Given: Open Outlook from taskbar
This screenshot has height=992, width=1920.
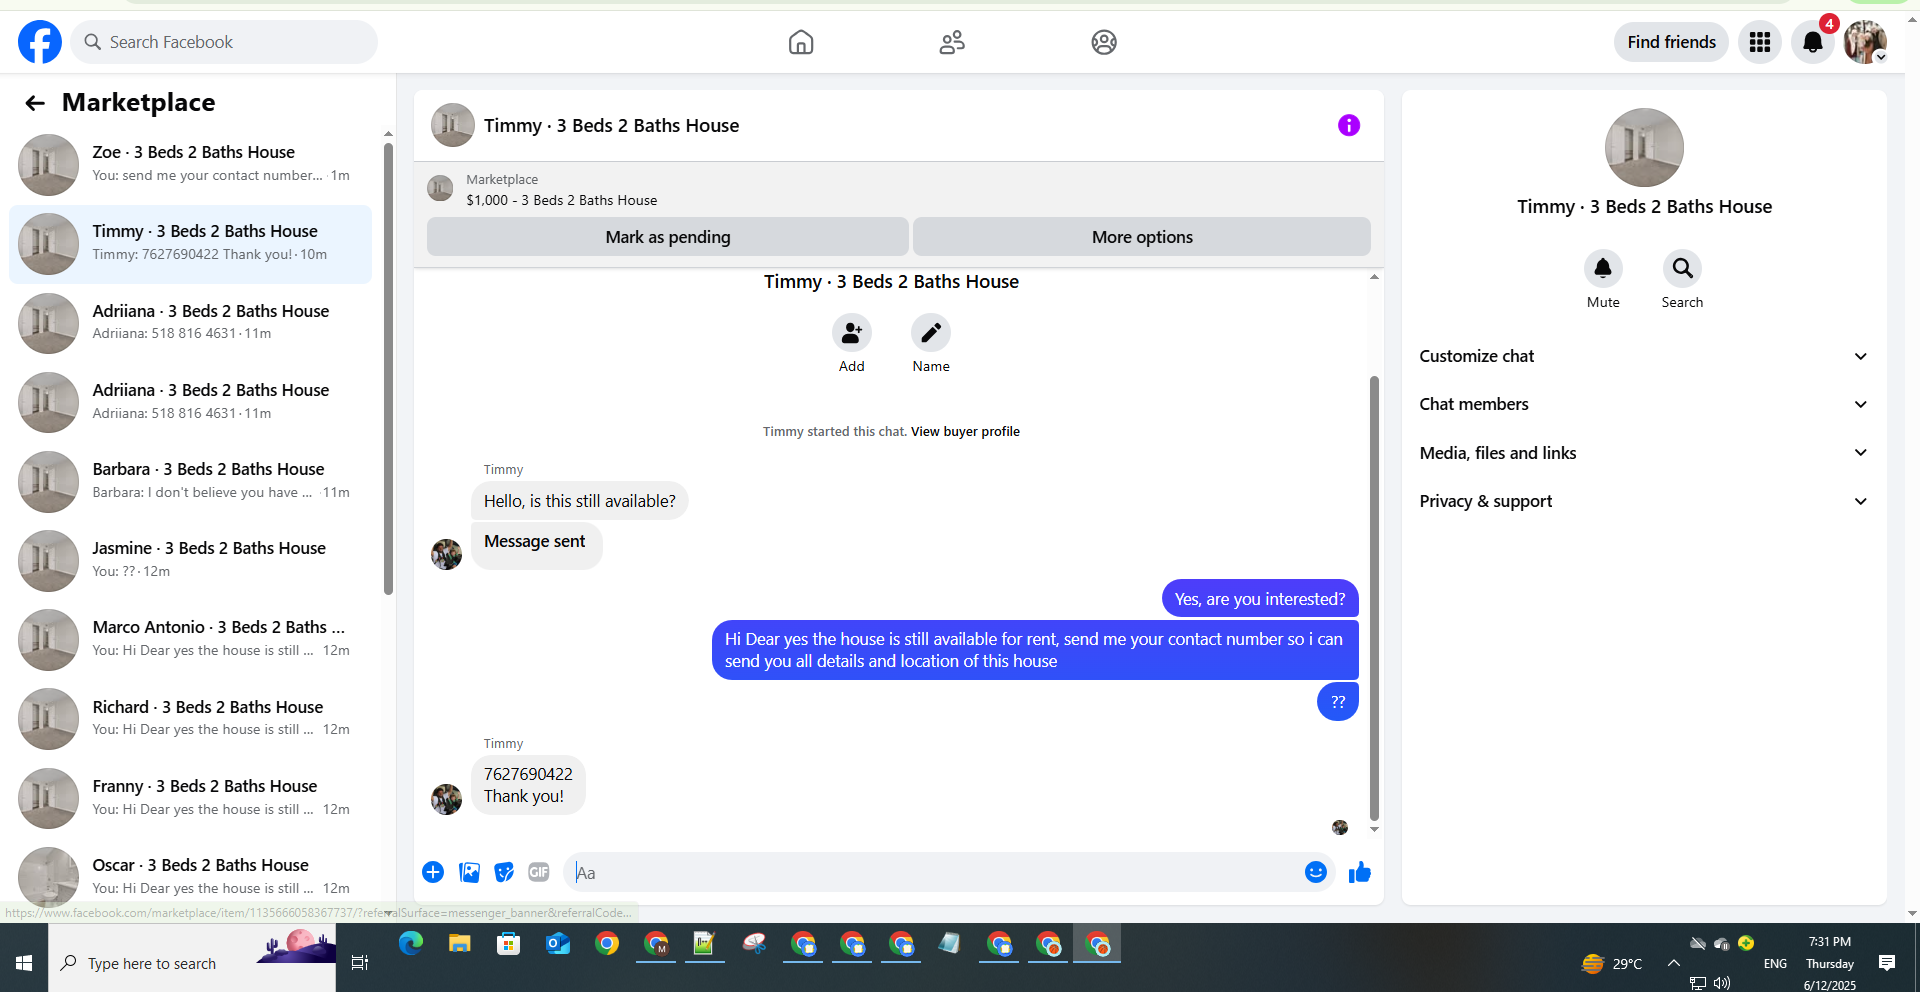Looking at the screenshot, I should 558,943.
